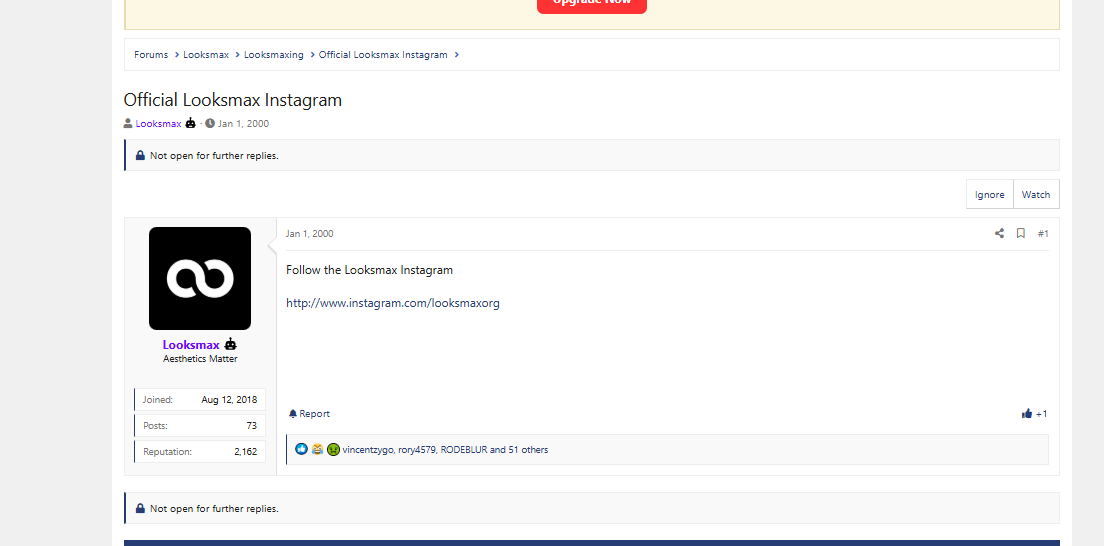Viewport: 1104px width, 546px height.
Task: Click the robot icon beside thread author
Action: pyautogui.click(x=191, y=123)
